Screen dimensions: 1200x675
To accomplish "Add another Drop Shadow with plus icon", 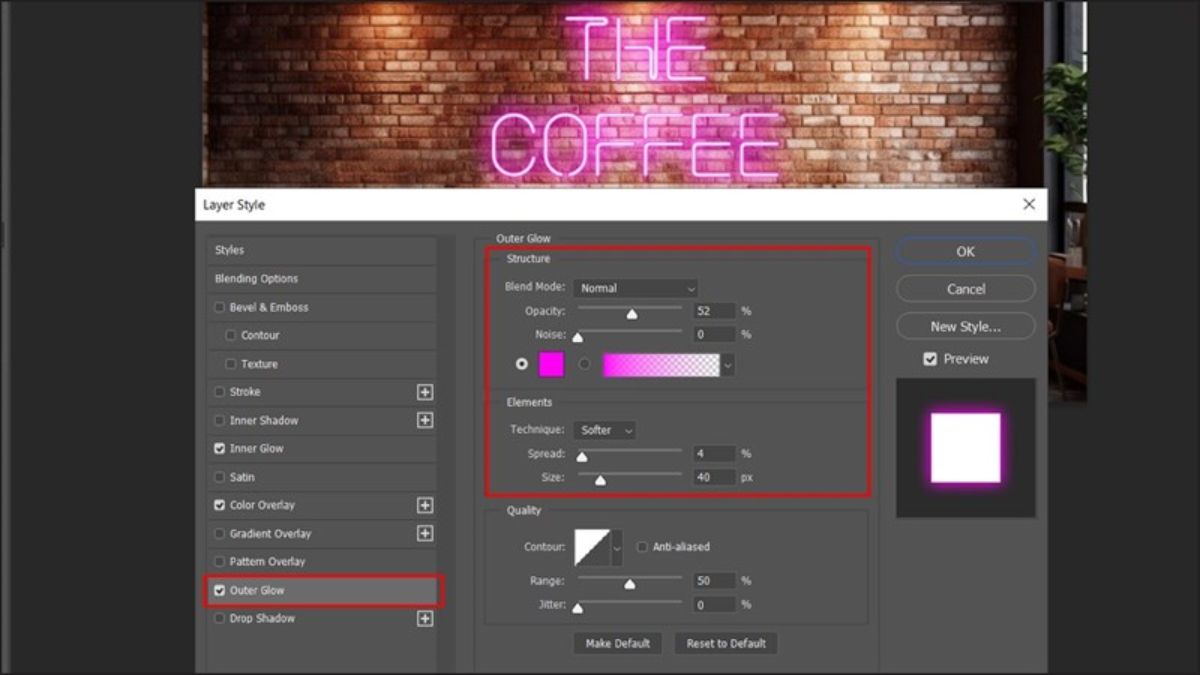I will pos(425,618).
